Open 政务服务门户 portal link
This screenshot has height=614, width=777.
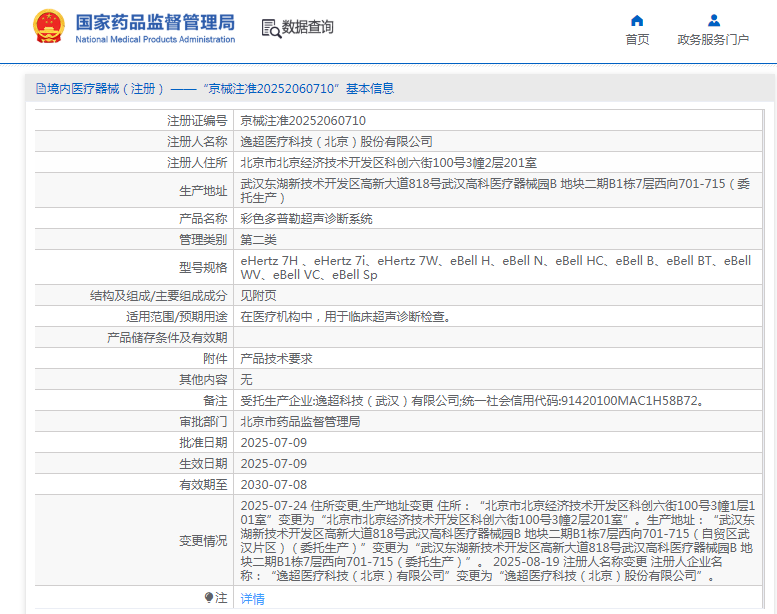pyautogui.click(x=713, y=40)
